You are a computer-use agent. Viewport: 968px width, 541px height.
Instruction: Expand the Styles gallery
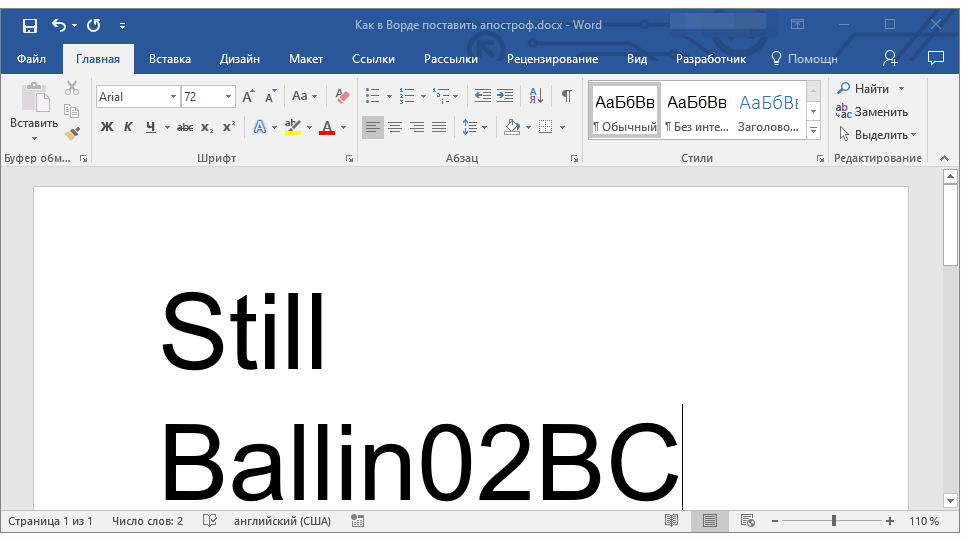click(x=813, y=131)
